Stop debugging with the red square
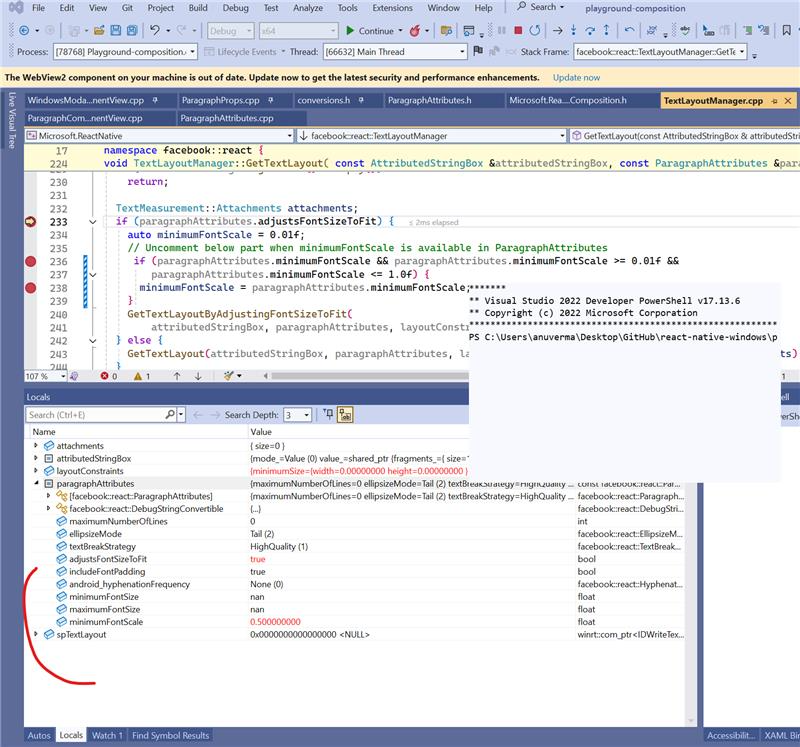Image resolution: width=800 pixels, height=747 pixels. [518, 31]
